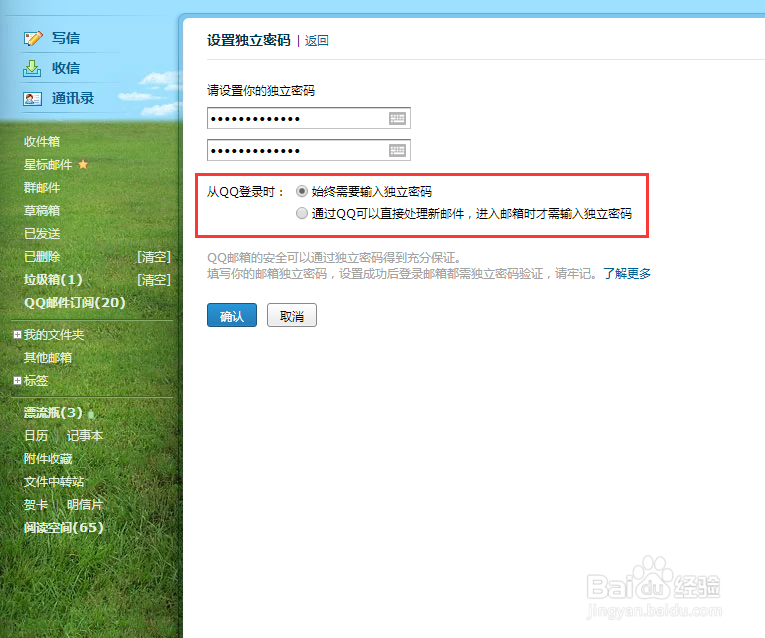
Task: Open 收信 receive mail
Action: [66, 68]
